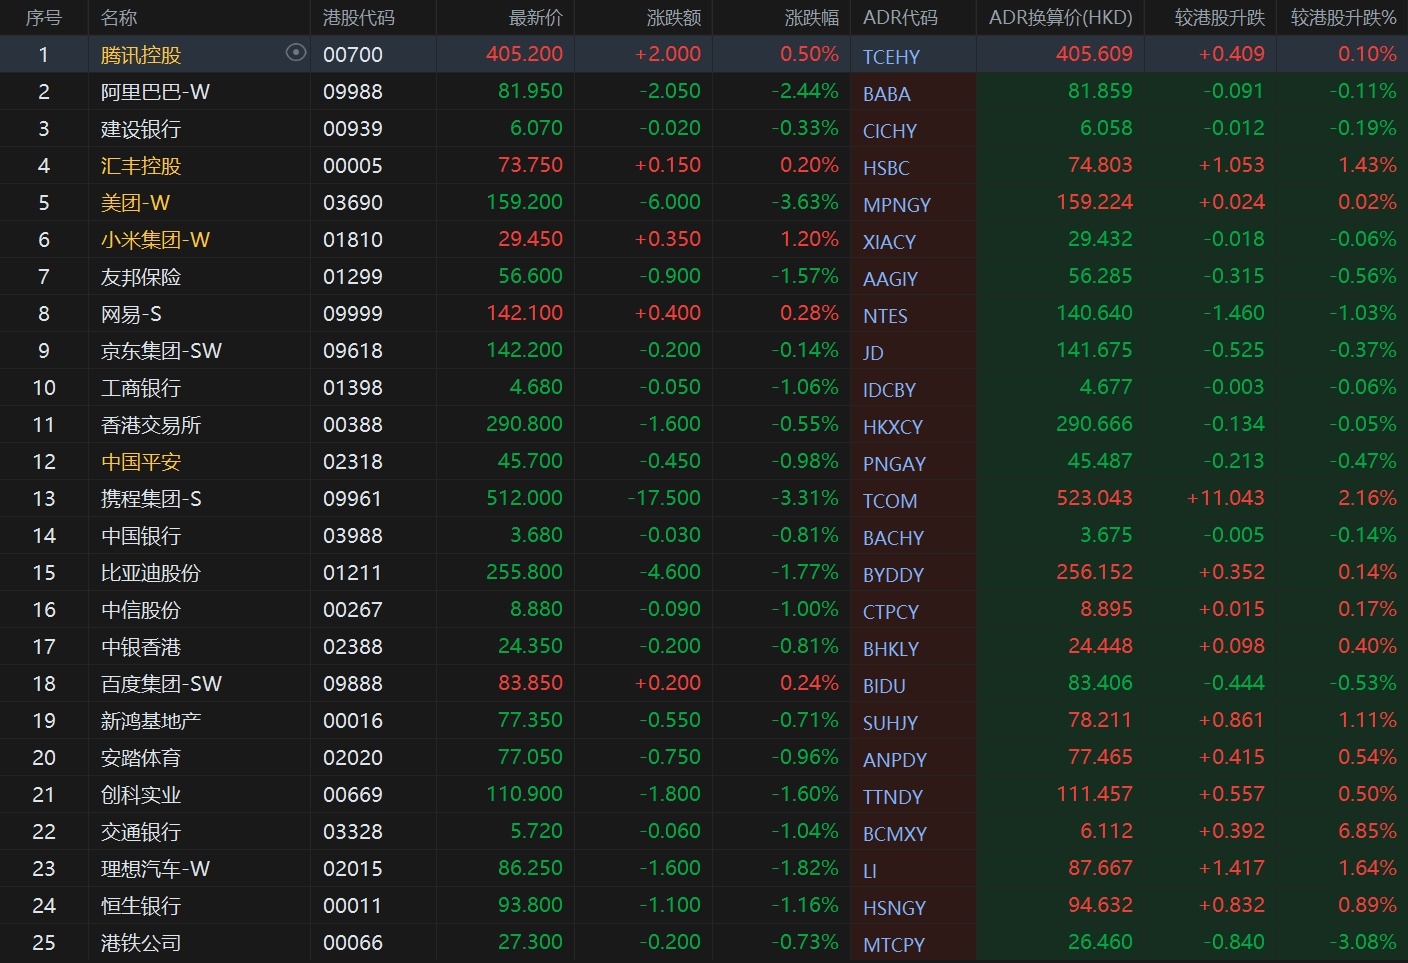Click the ADR换算价(HKD) column header
This screenshot has width=1408, height=963.
(x=1060, y=18)
